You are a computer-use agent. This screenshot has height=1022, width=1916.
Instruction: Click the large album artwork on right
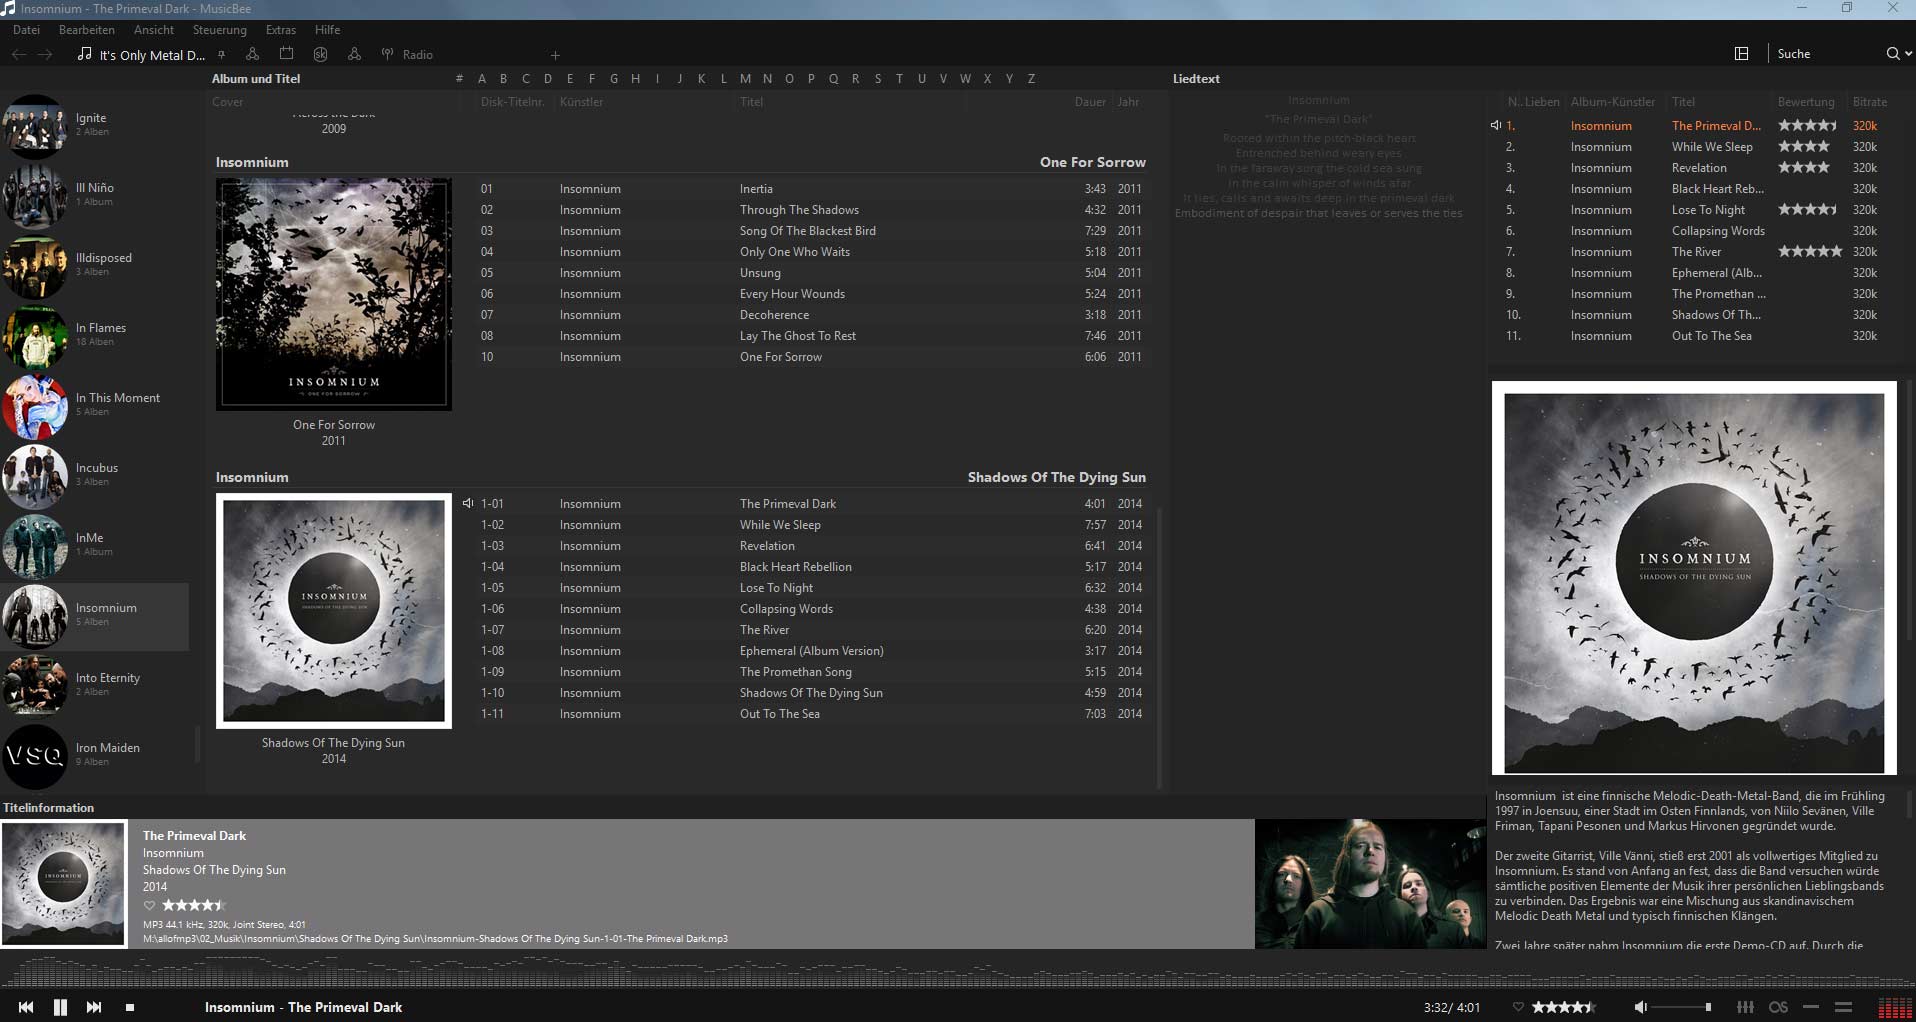(x=1694, y=578)
